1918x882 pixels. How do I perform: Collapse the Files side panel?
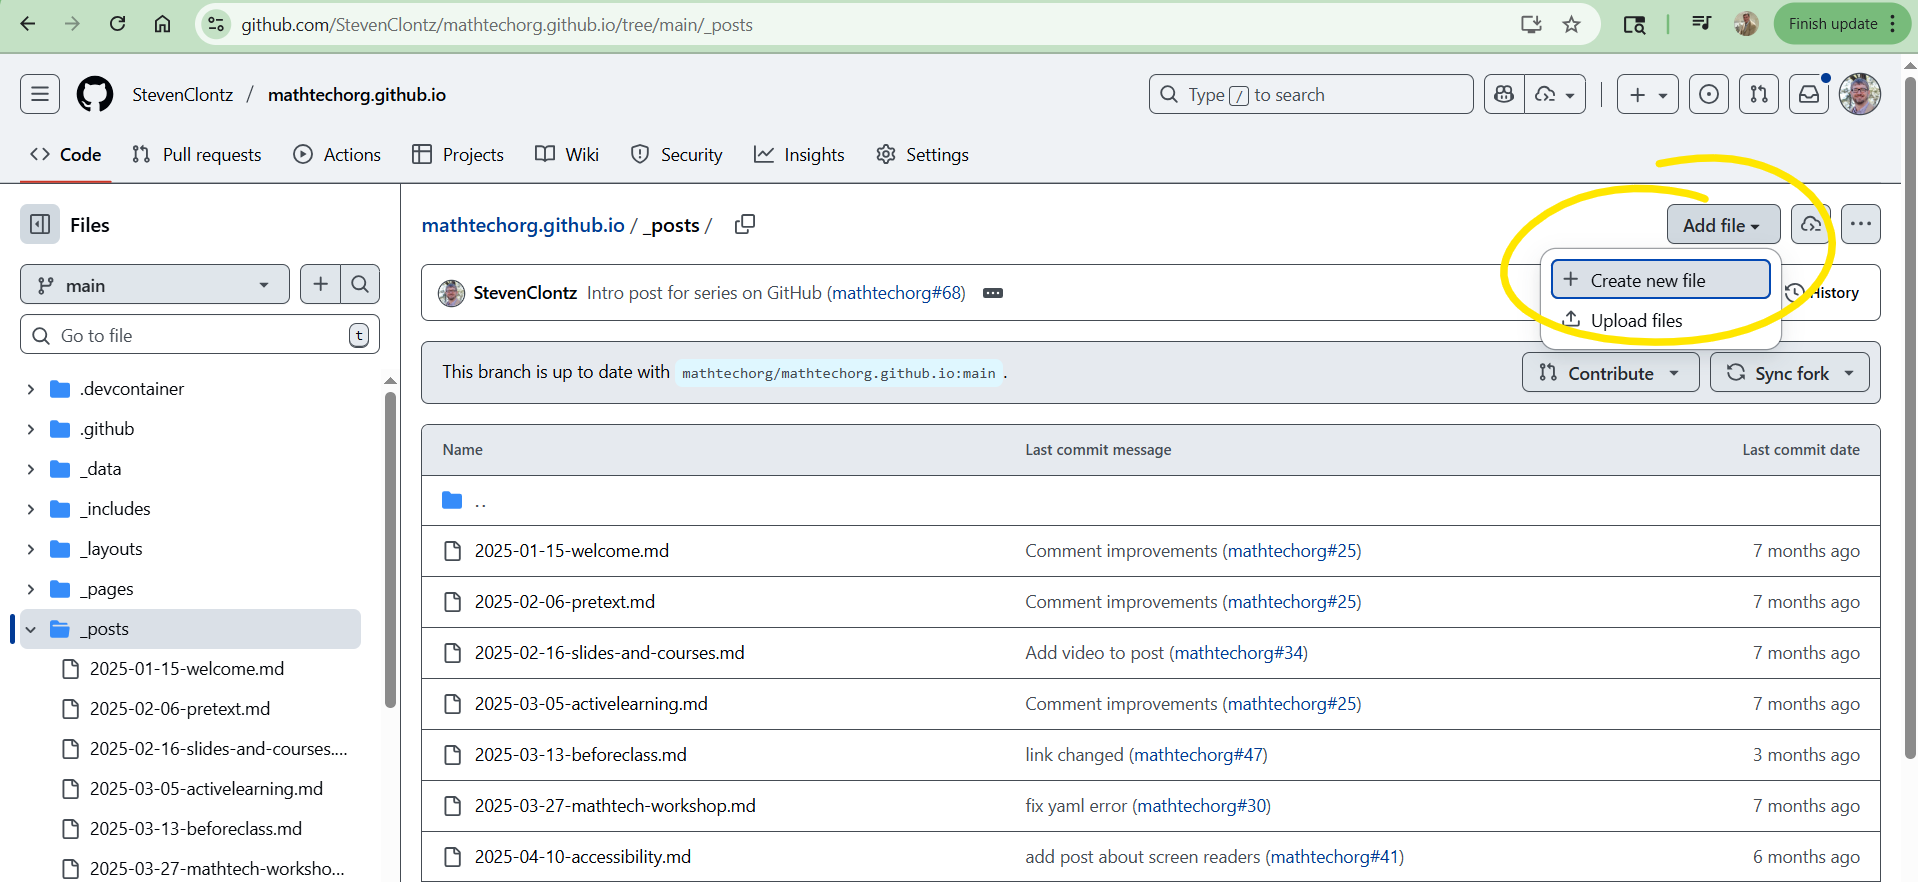point(40,225)
